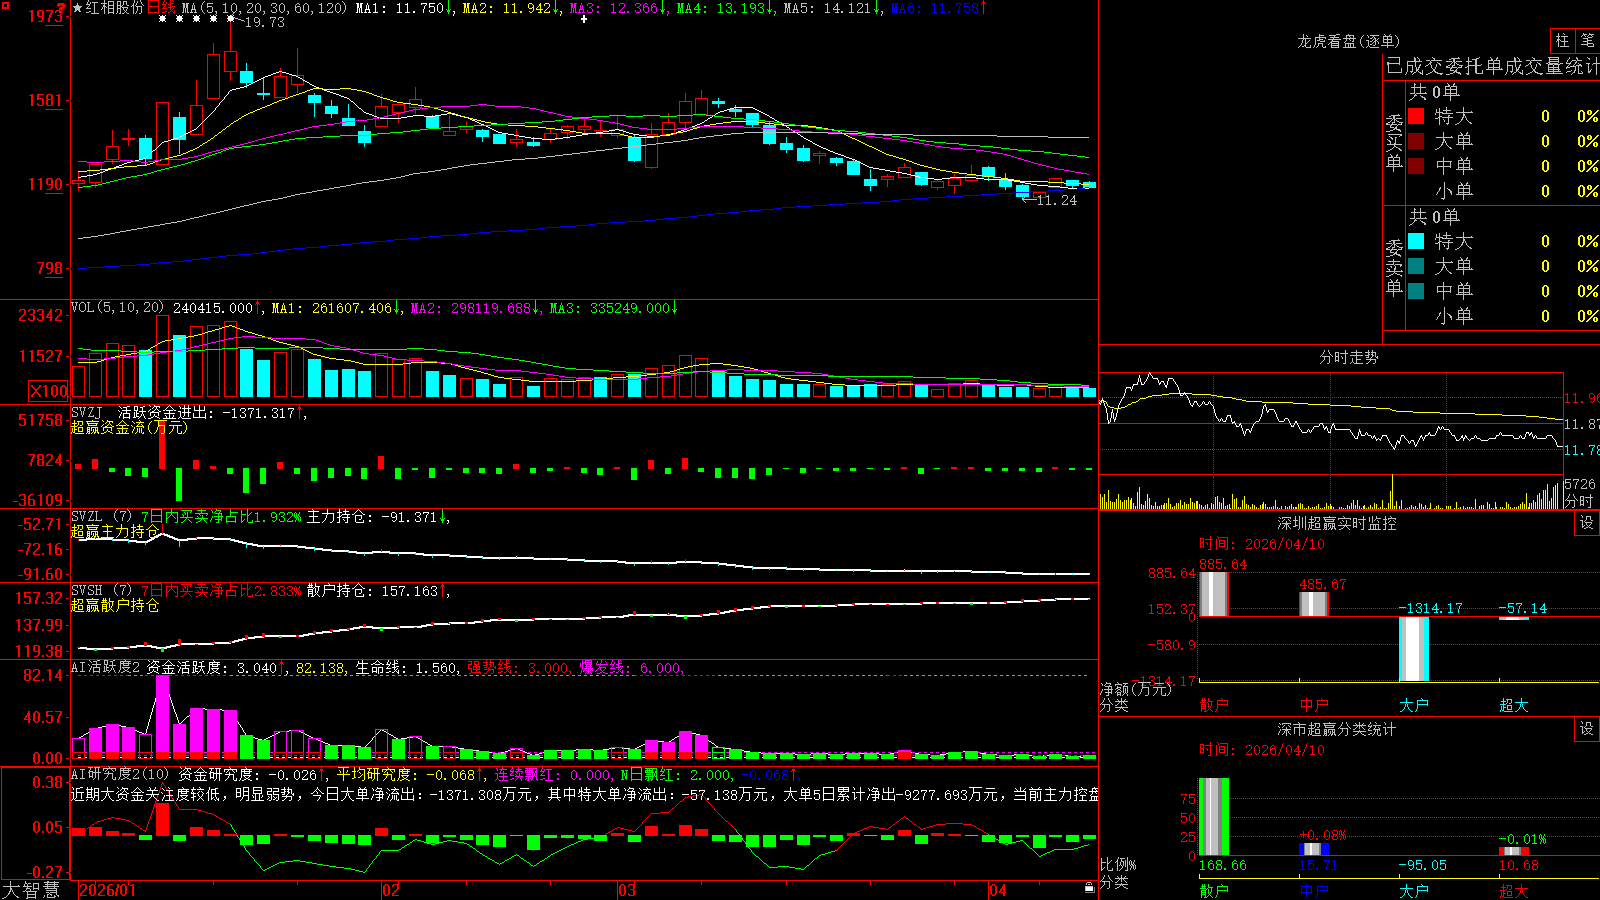Click the 日线 period label
Viewport: 1600px width, 900px height.
[x=161, y=8]
